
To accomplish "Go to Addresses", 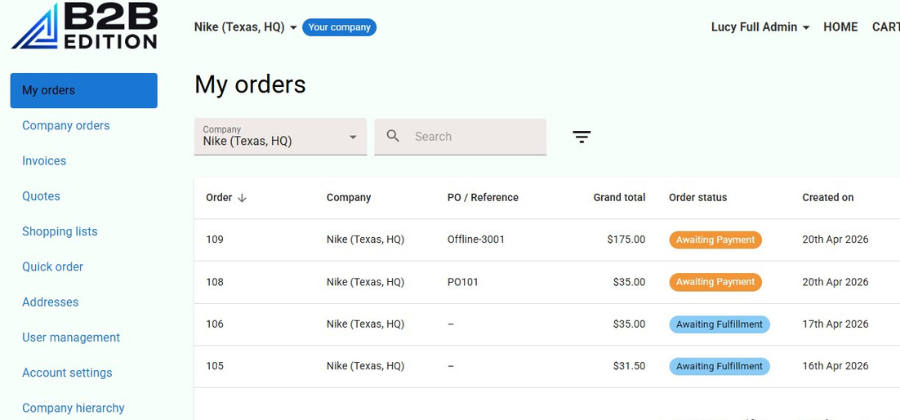I will (51, 302).
